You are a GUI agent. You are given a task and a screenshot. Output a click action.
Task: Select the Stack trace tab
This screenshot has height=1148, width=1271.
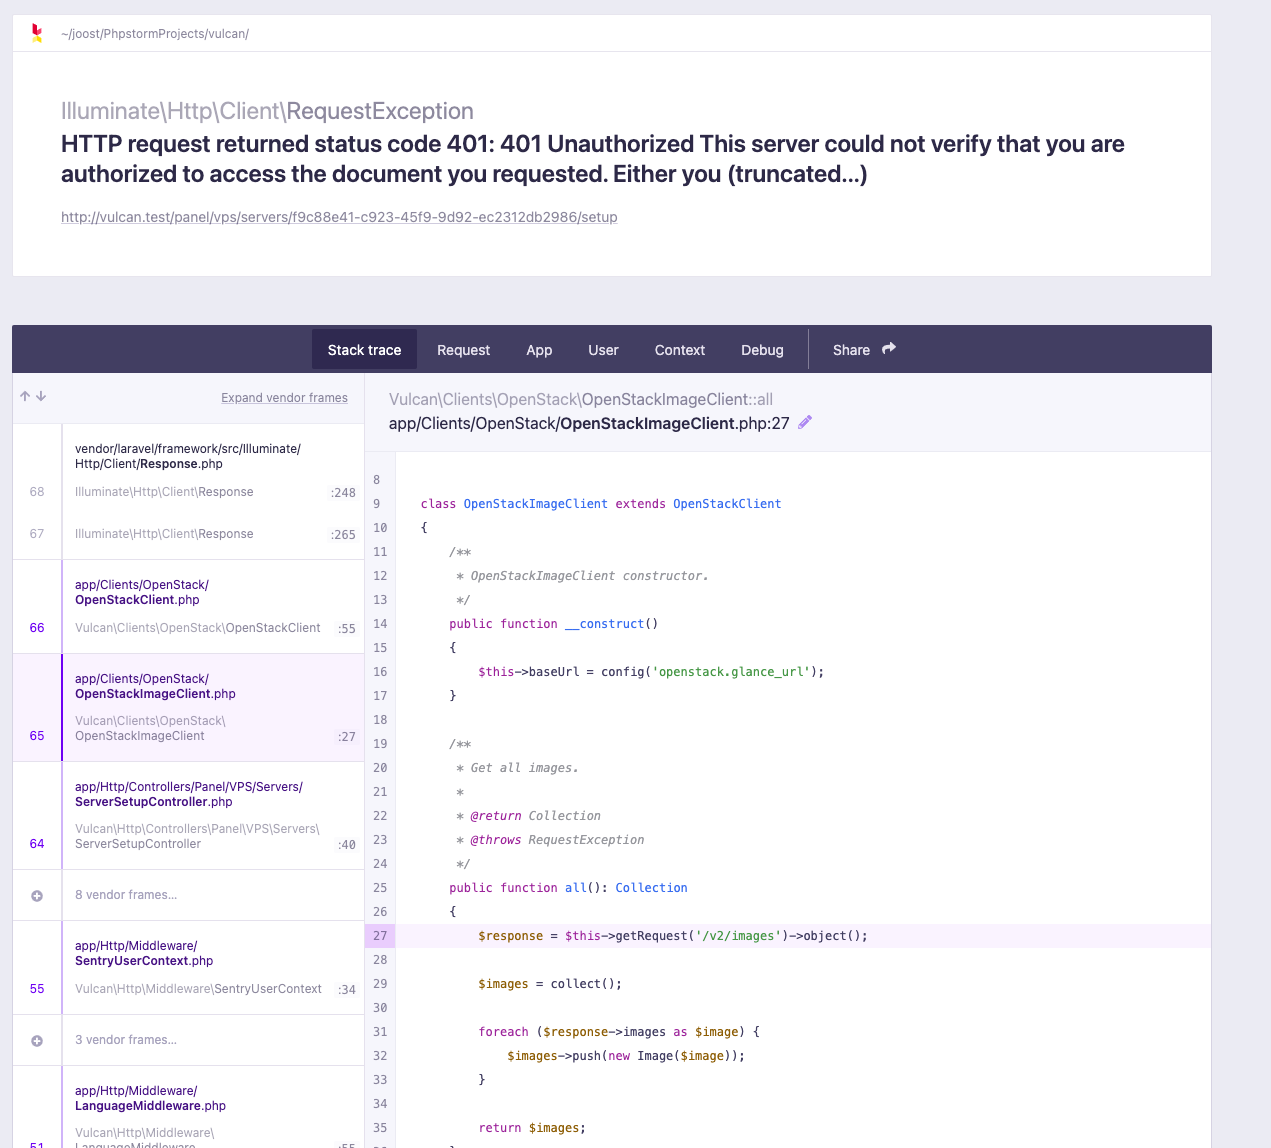coord(364,350)
